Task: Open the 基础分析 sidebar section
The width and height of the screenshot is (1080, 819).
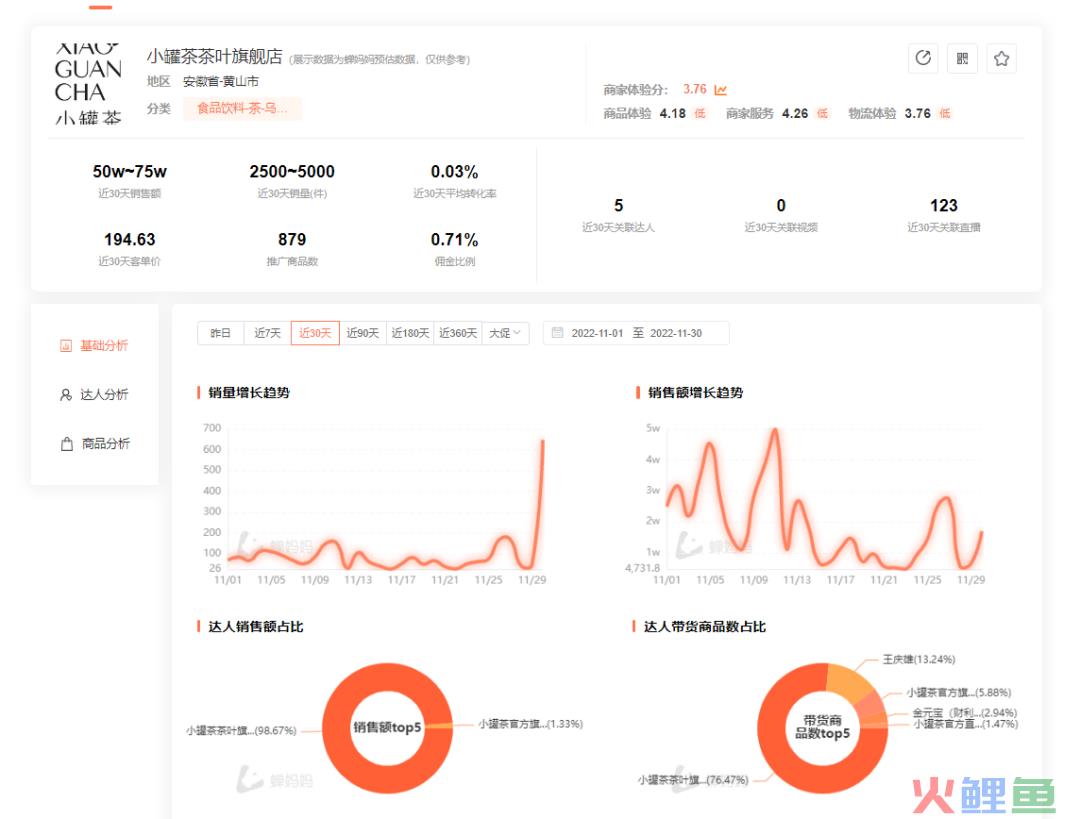Action: [x=94, y=345]
